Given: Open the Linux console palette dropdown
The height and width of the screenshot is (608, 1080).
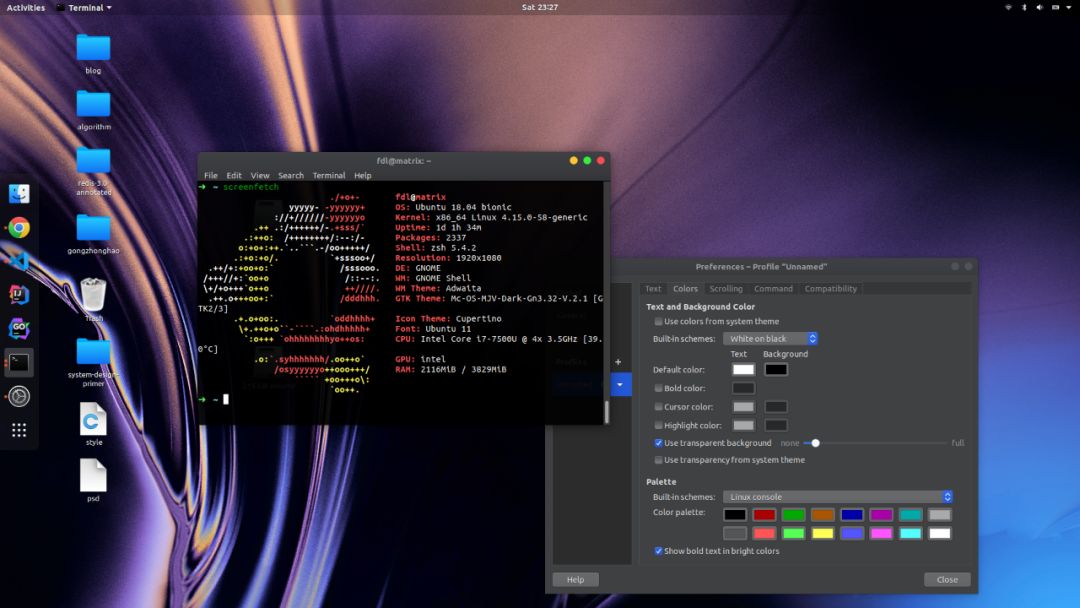Looking at the screenshot, I should [838, 496].
